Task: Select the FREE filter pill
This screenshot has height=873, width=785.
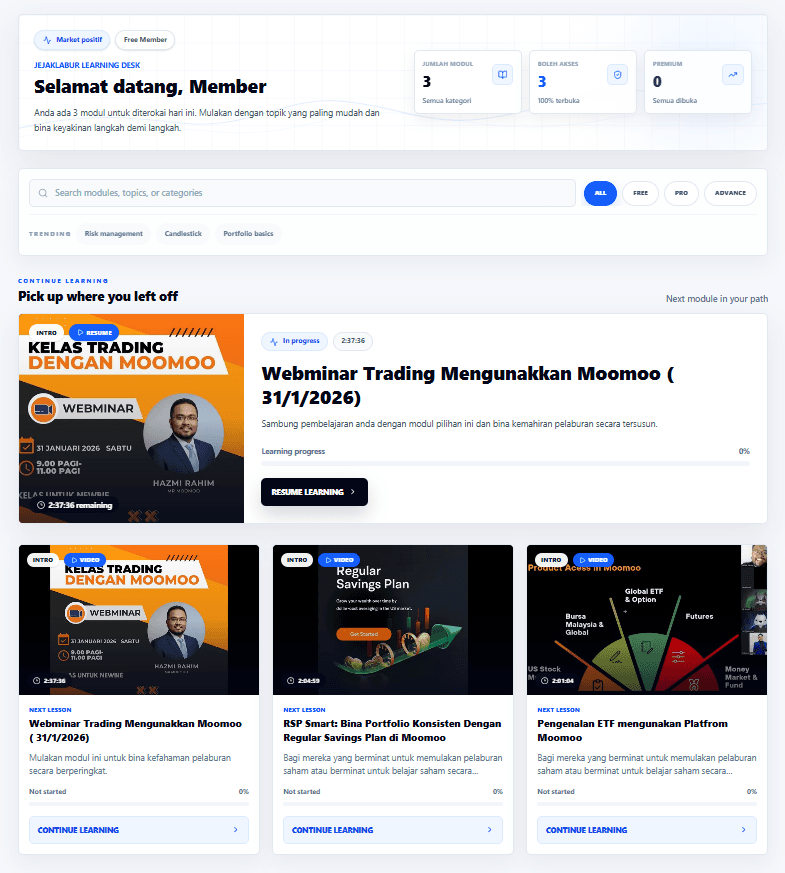Action: 640,193
